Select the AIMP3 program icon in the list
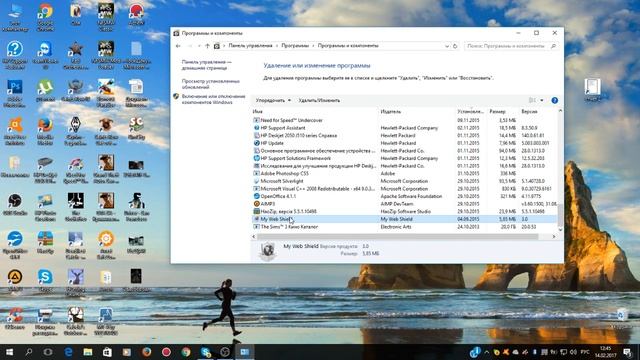 tap(256, 204)
